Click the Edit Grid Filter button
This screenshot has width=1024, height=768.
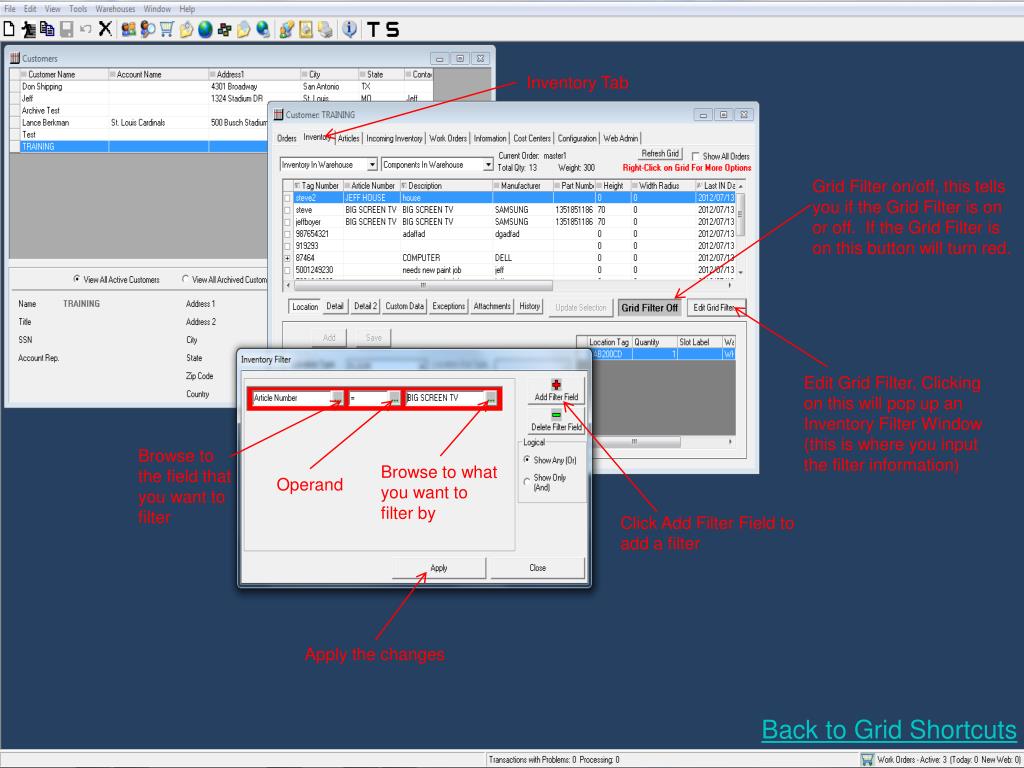pos(716,308)
